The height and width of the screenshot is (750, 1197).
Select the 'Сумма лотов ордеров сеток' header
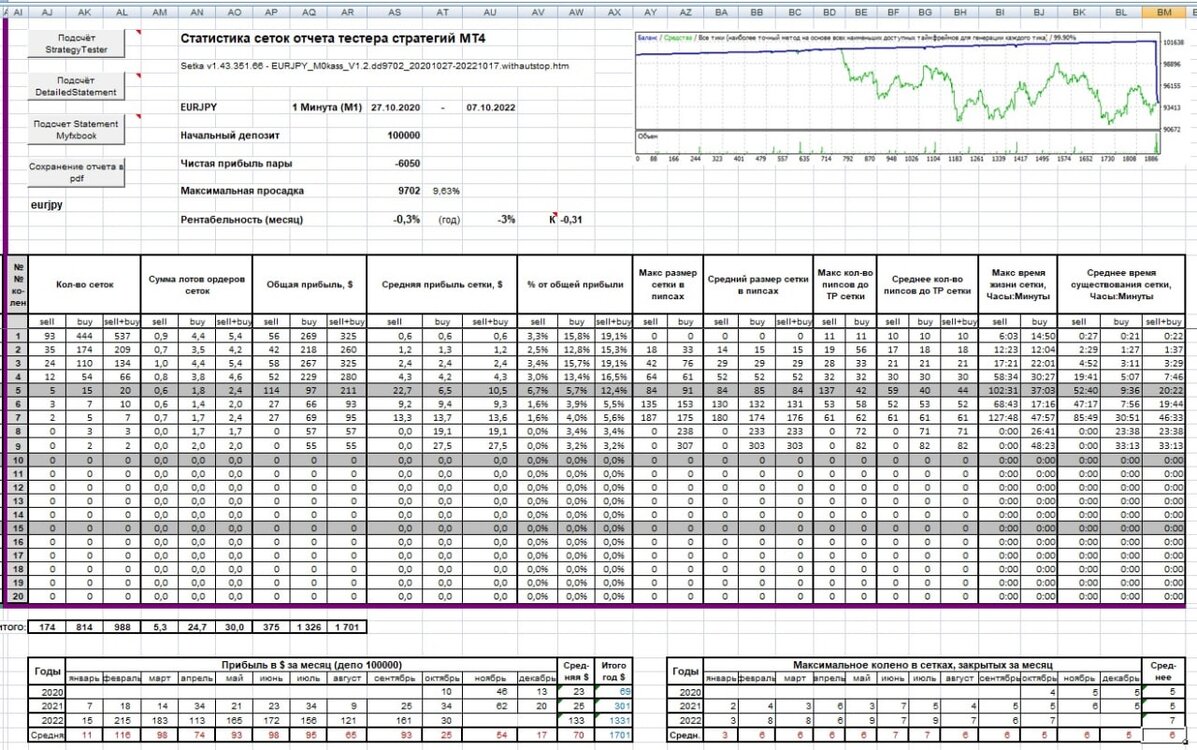[197, 284]
